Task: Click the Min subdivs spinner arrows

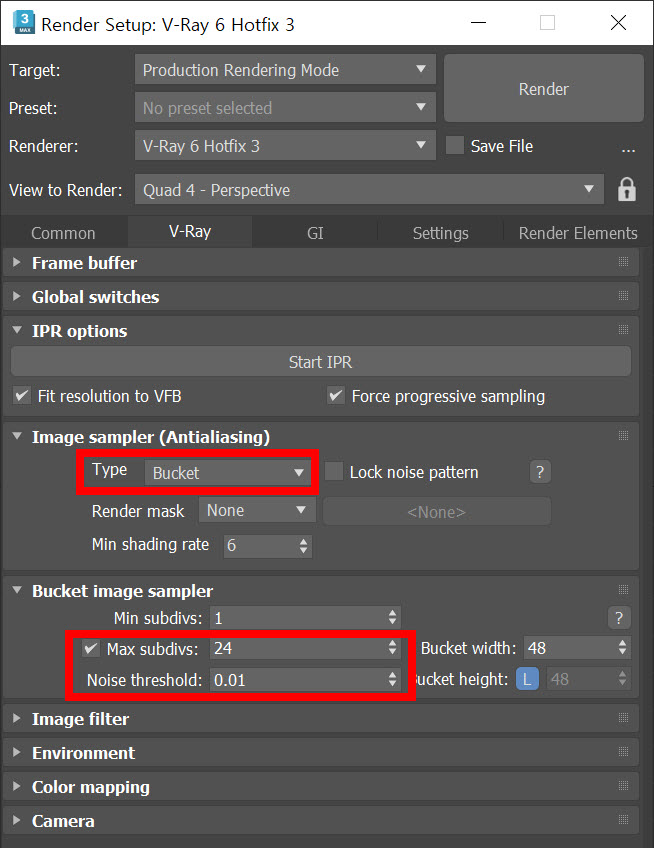Action: (392, 618)
